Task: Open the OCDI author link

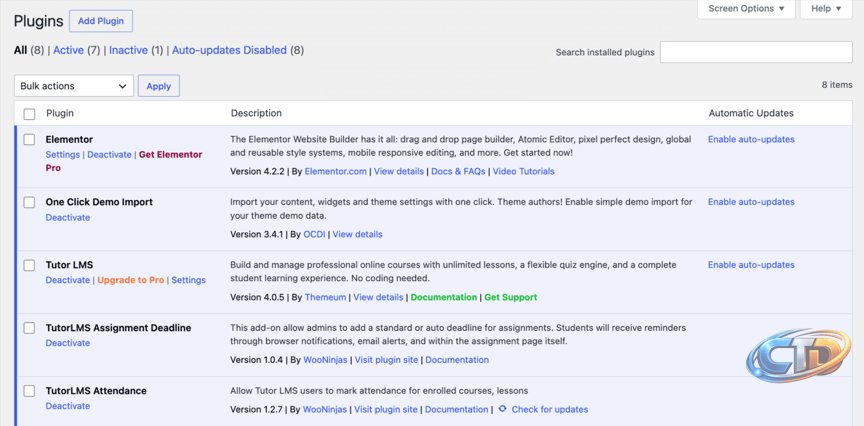Action: (315, 234)
